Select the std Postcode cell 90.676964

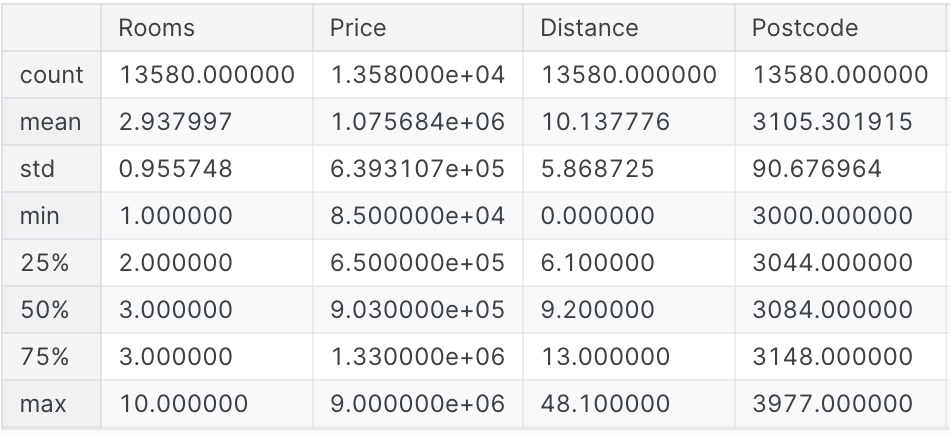tap(817, 169)
